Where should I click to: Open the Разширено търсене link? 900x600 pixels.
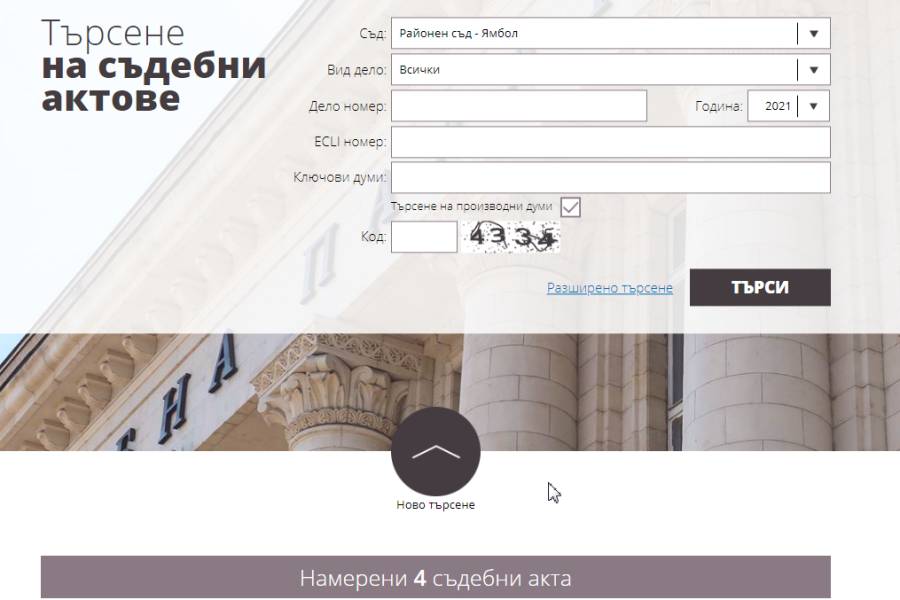[609, 288]
